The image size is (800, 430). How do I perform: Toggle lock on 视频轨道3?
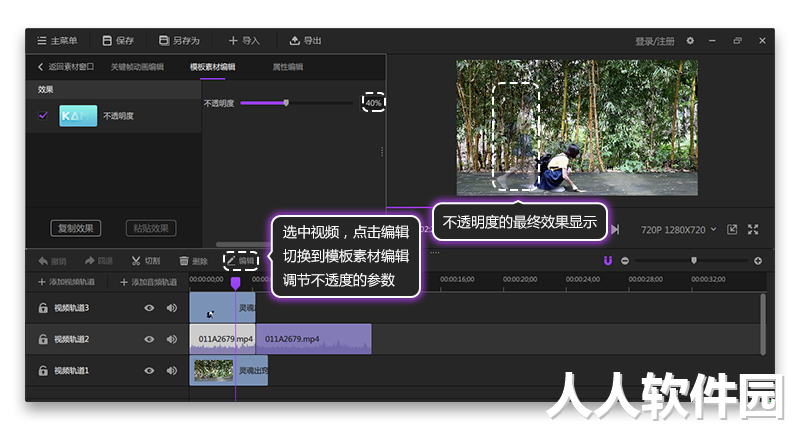pos(43,308)
